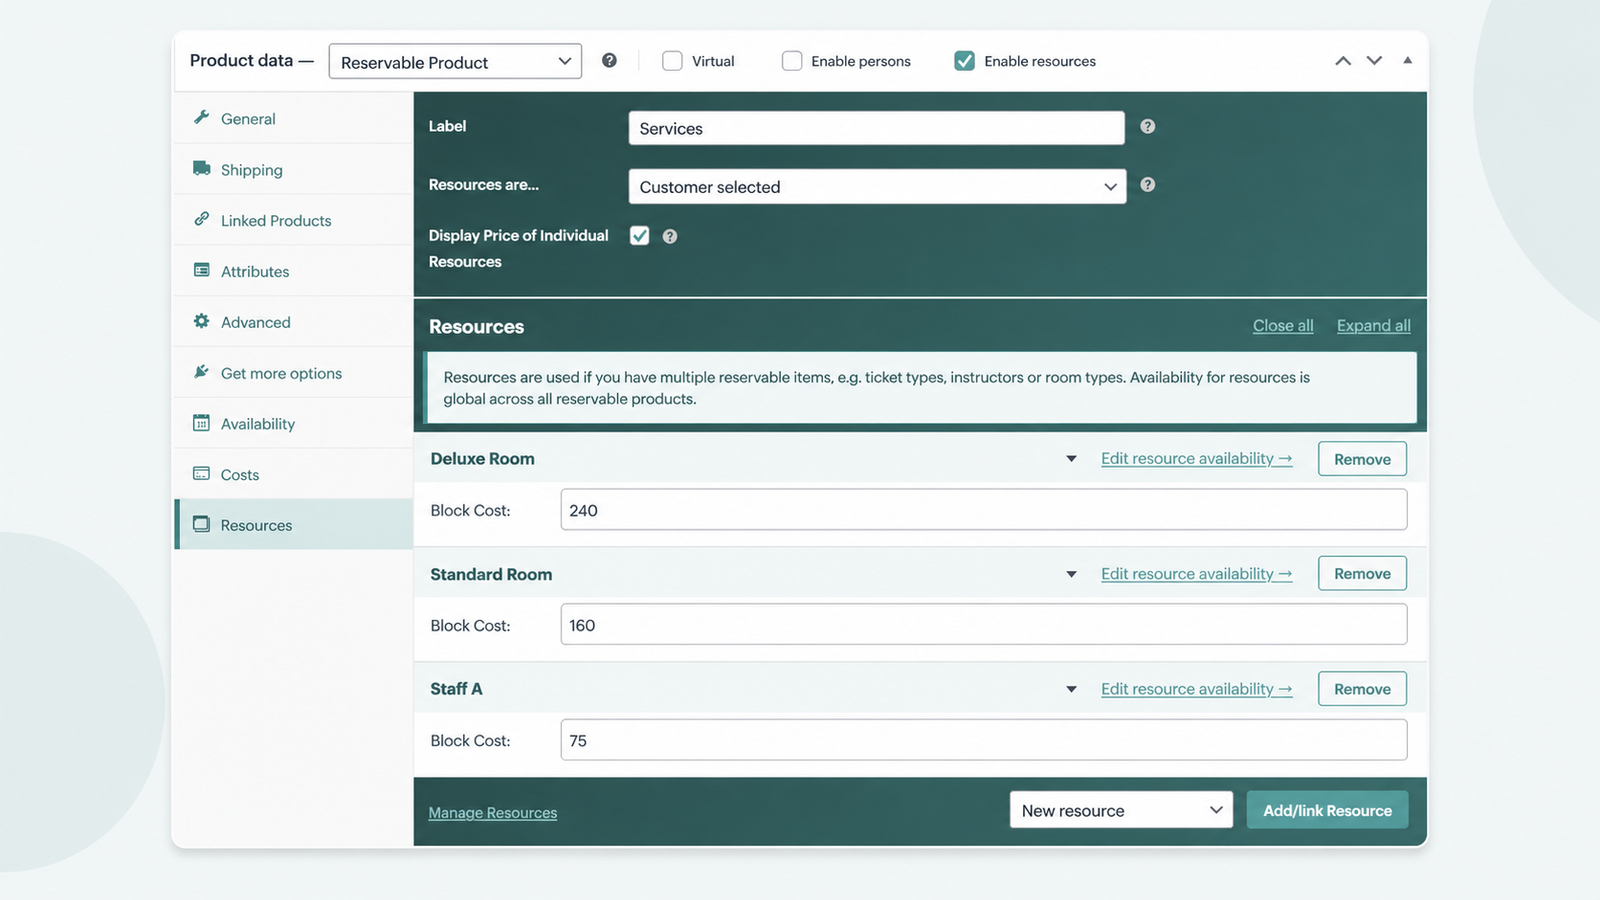The width and height of the screenshot is (1600, 900).
Task: Click the Add/link Resource button
Action: tap(1327, 810)
